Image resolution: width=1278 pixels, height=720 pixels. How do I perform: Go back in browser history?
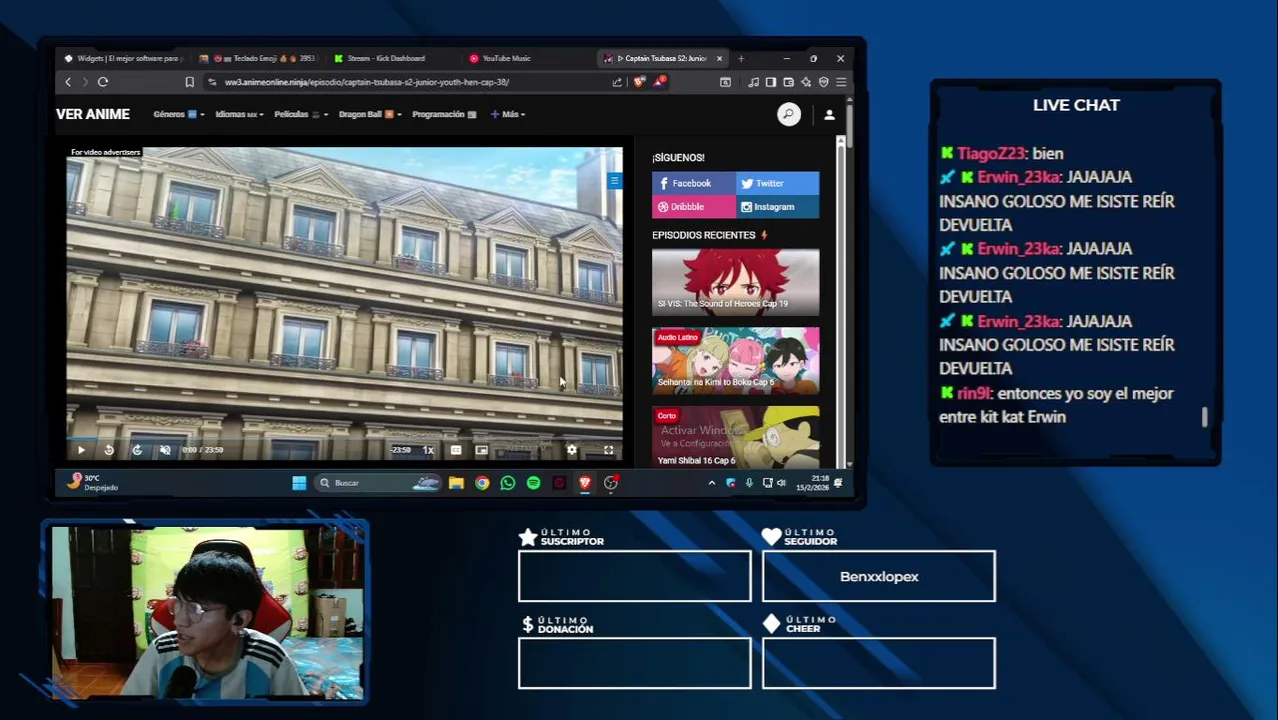tap(67, 82)
